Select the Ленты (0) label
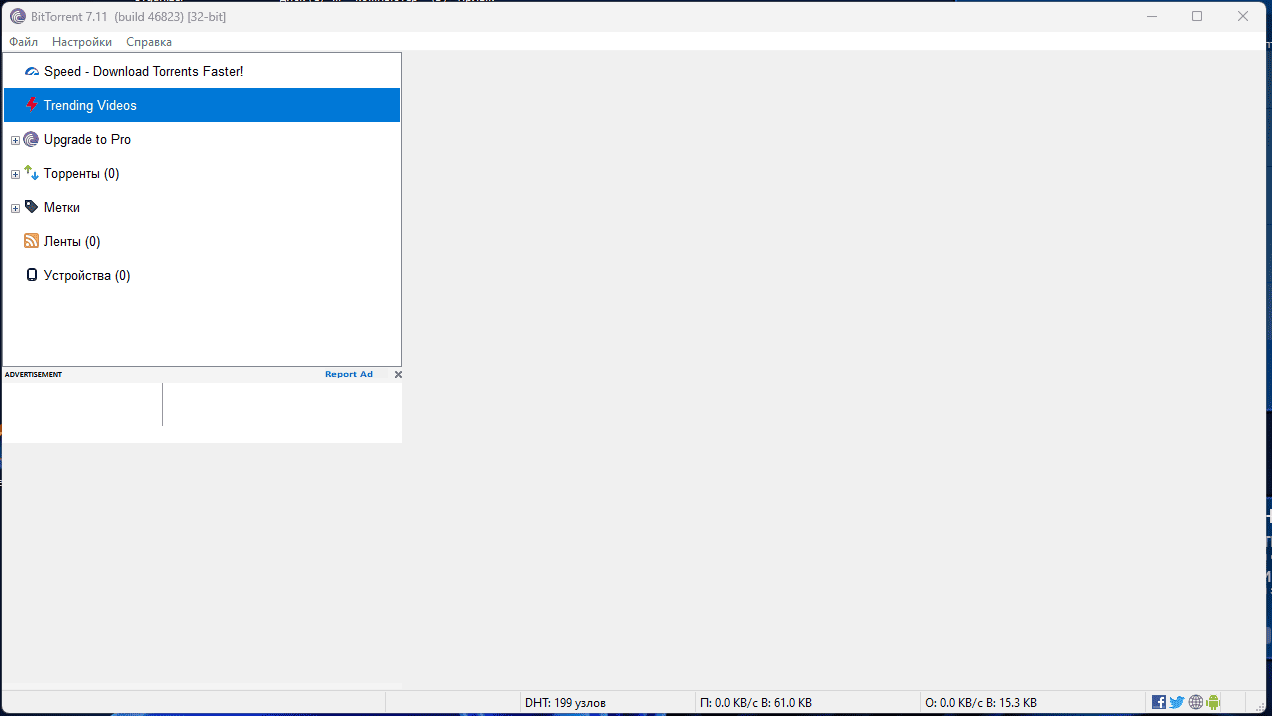The height and width of the screenshot is (716, 1272). point(72,241)
